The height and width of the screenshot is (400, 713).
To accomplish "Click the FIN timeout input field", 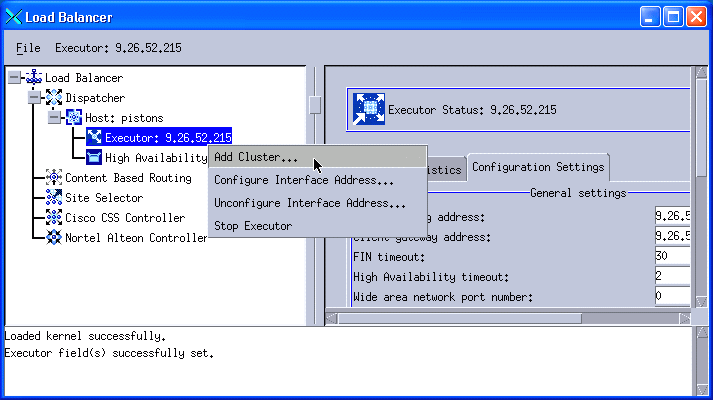I will pyautogui.click(x=670, y=255).
